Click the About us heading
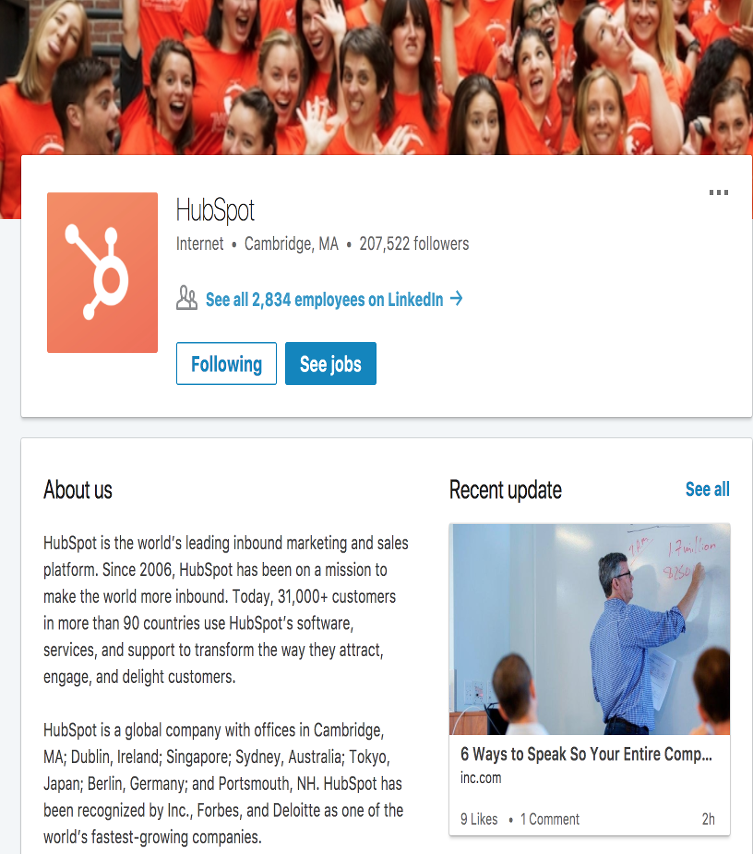The image size is (753, 854). (78, 490)
